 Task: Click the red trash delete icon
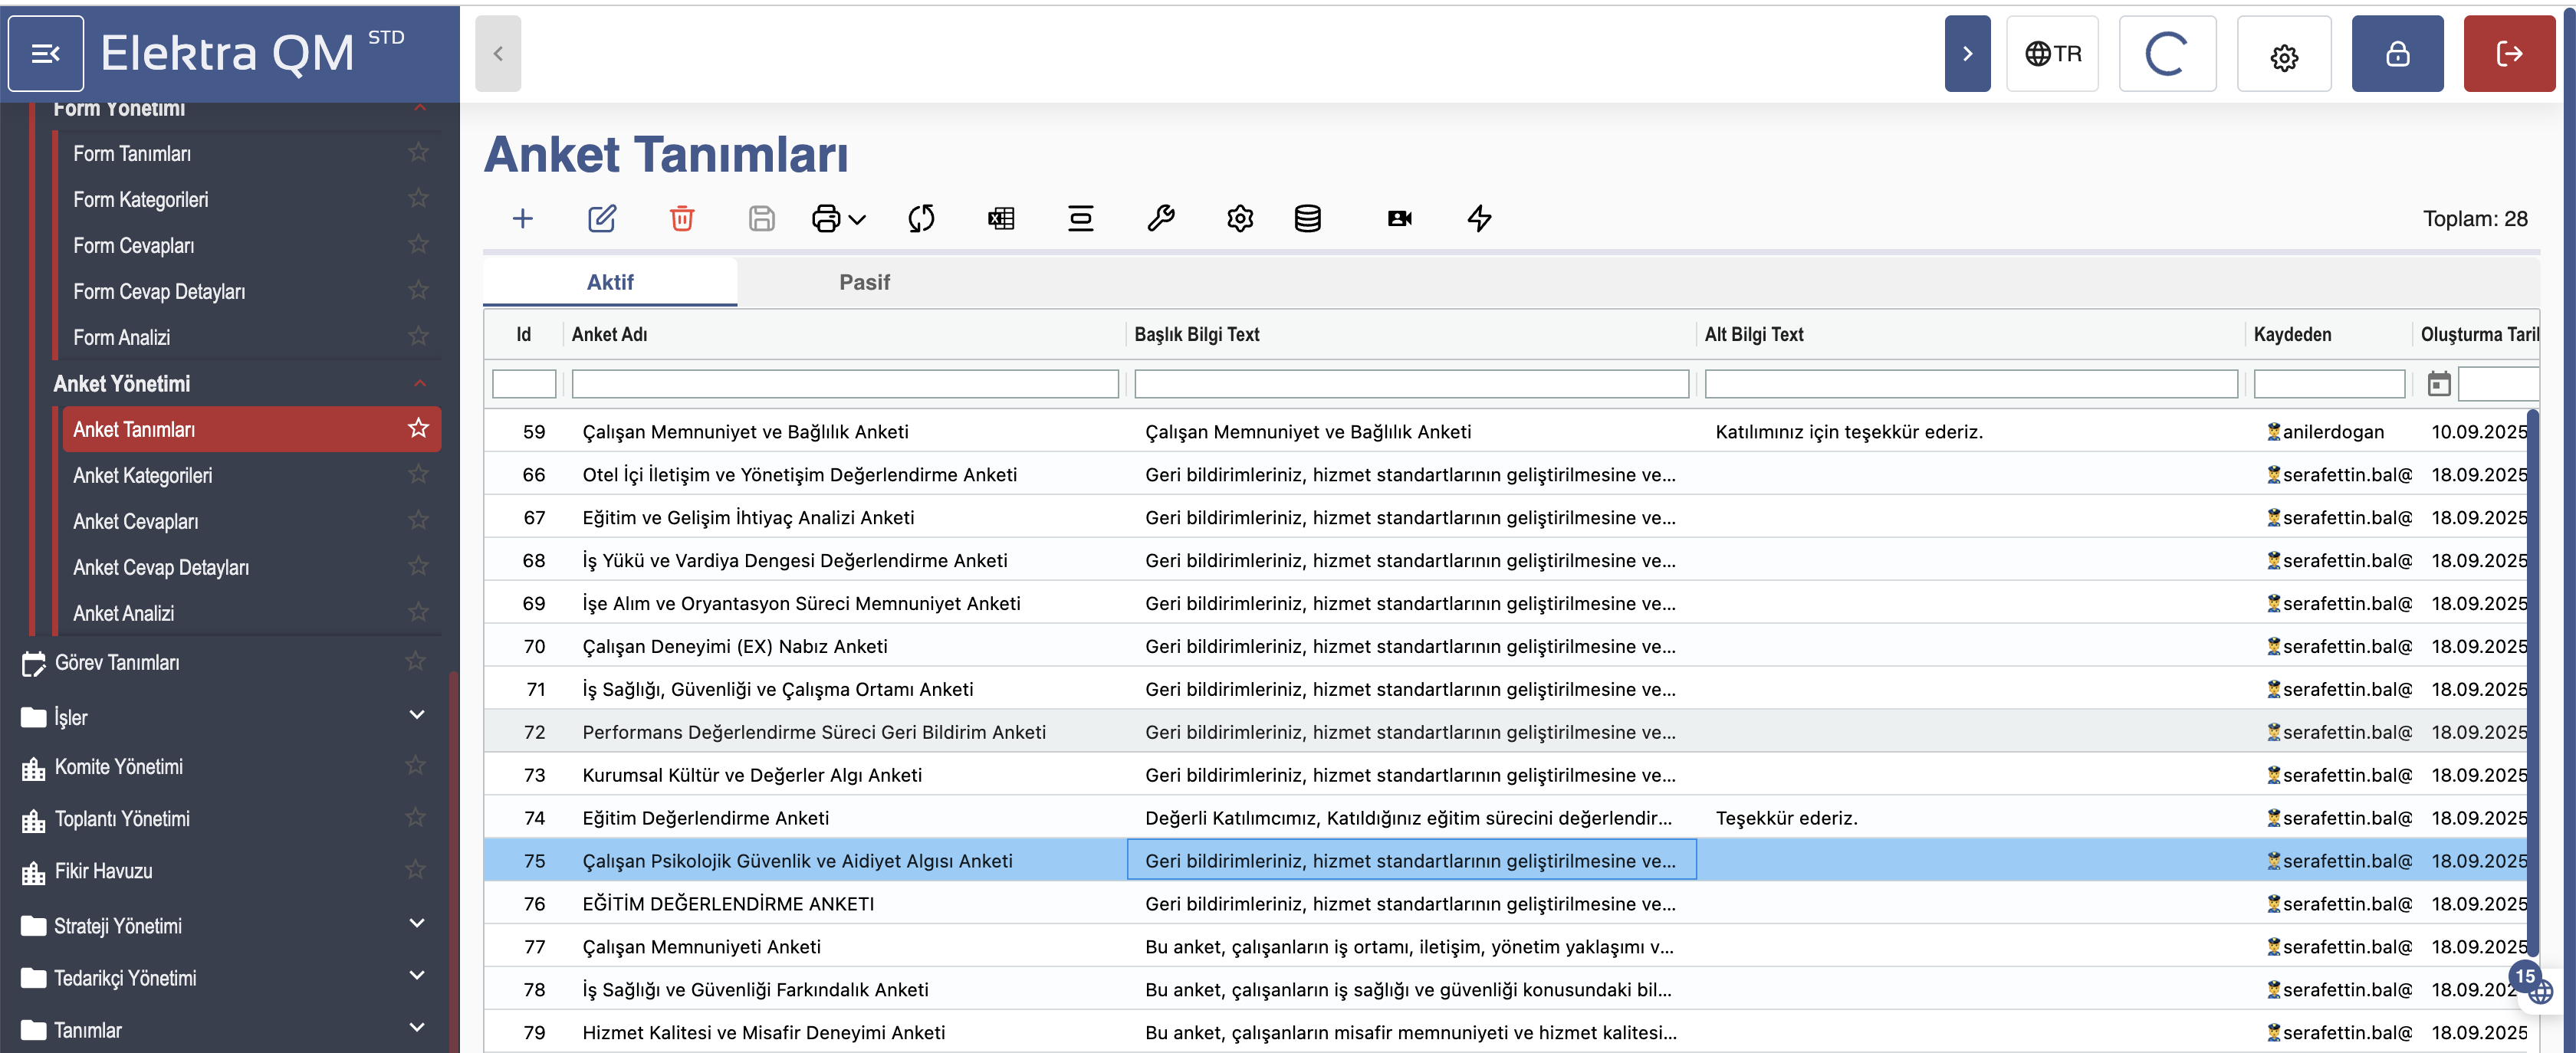[681, 218]
